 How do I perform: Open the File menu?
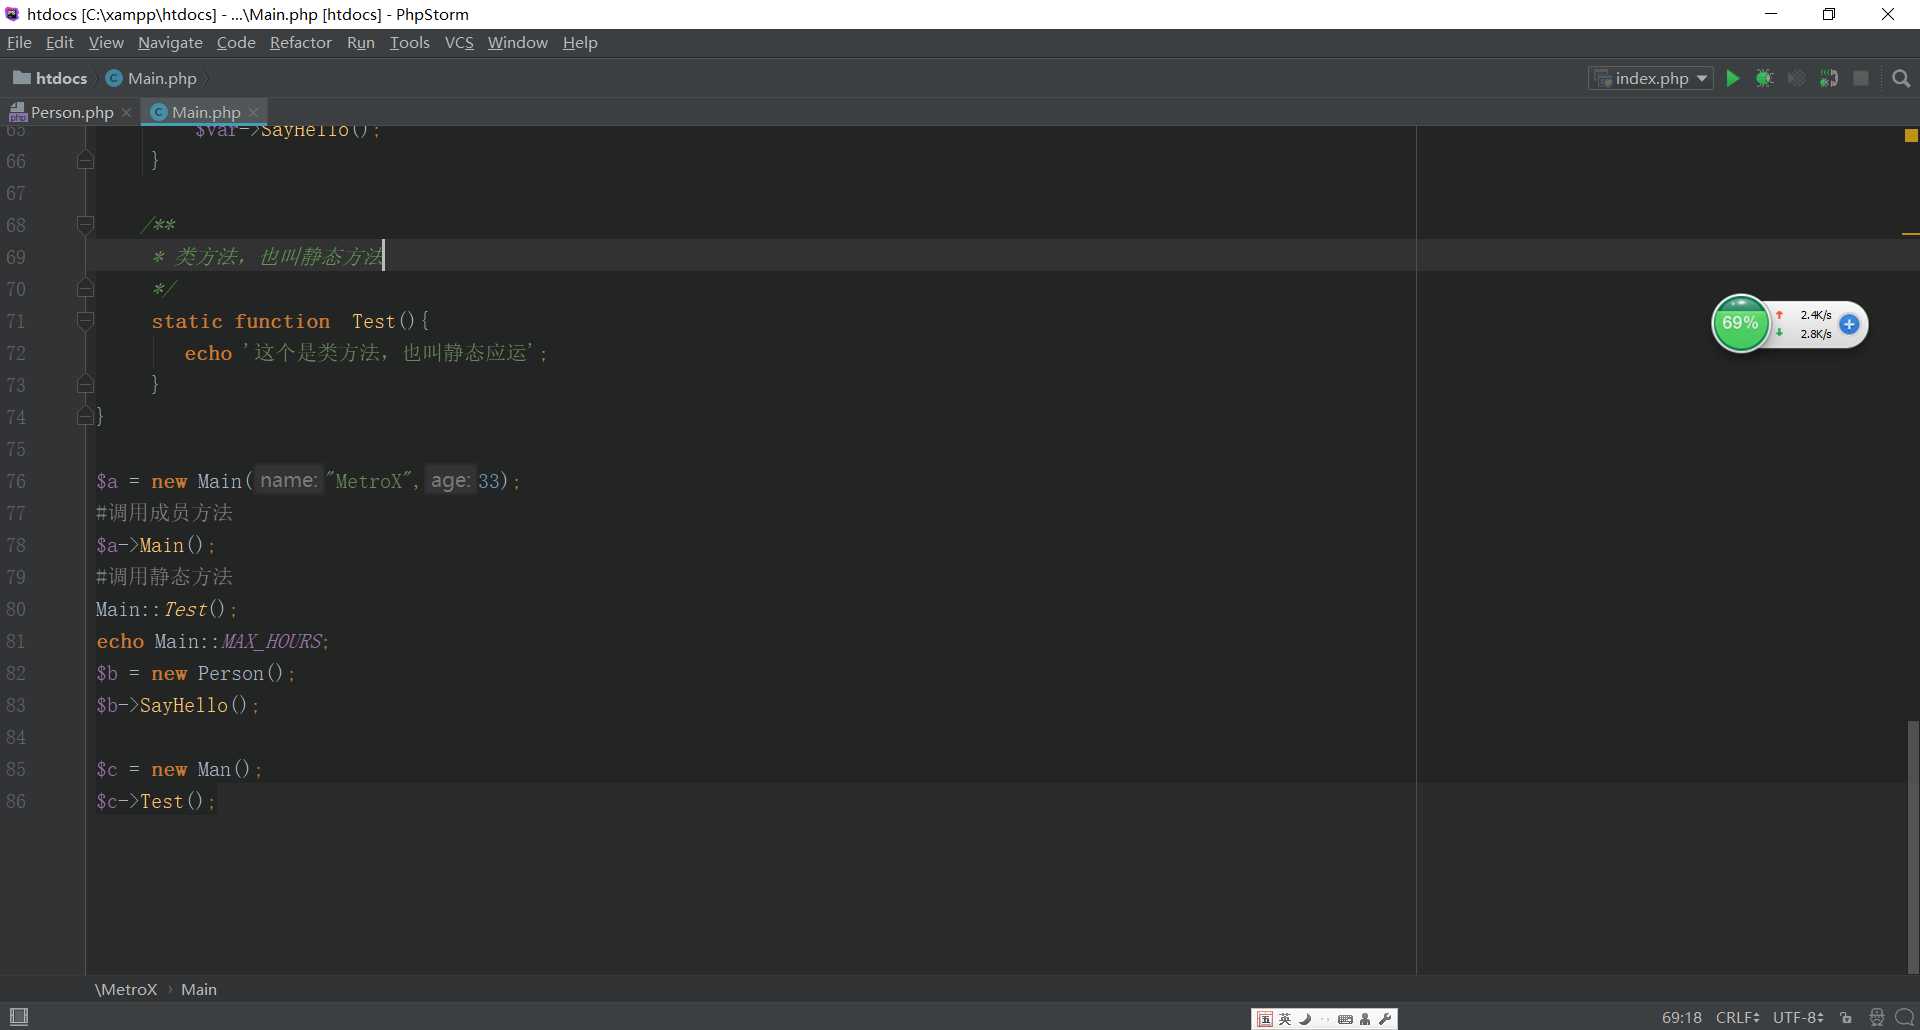coord(19,42)
